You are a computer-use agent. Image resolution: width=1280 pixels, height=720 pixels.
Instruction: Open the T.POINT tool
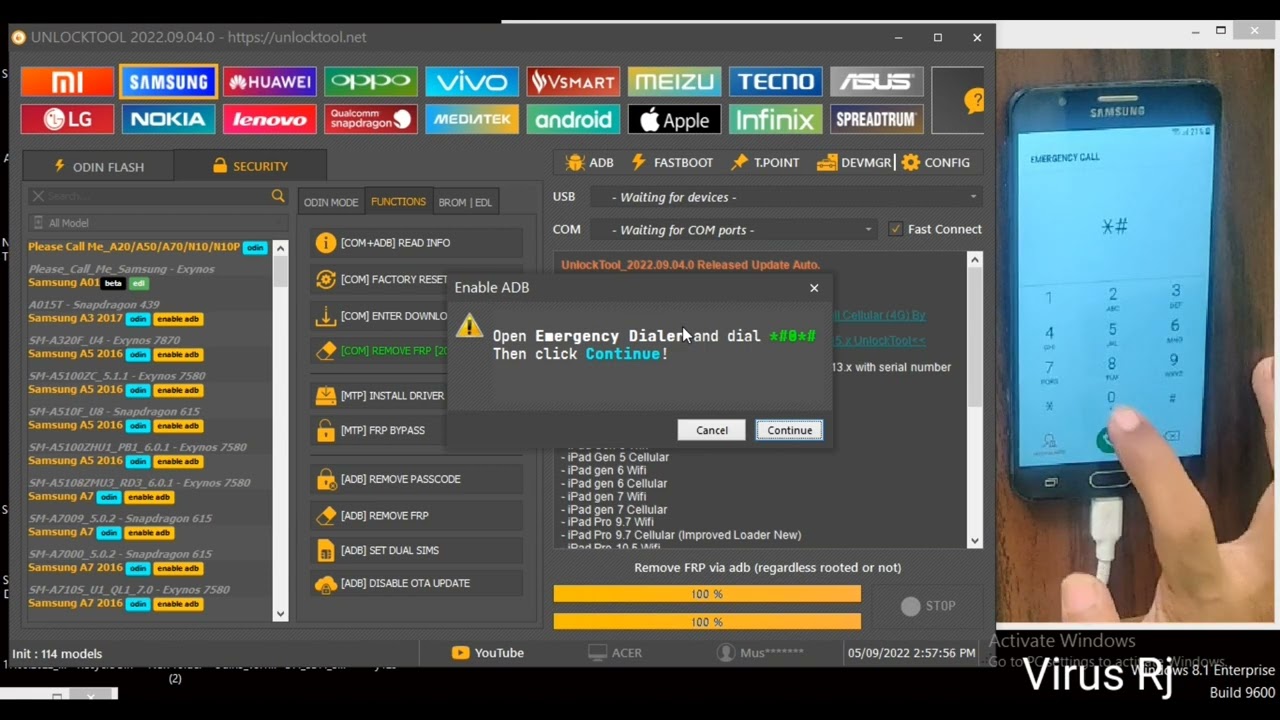click(x=765, y=162)
